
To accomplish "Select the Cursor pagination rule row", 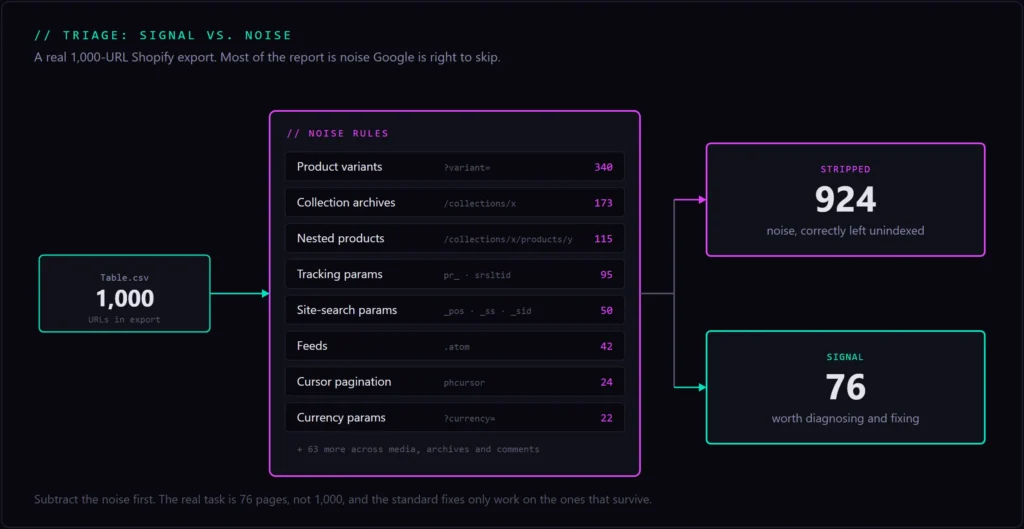I will [455, 381].
